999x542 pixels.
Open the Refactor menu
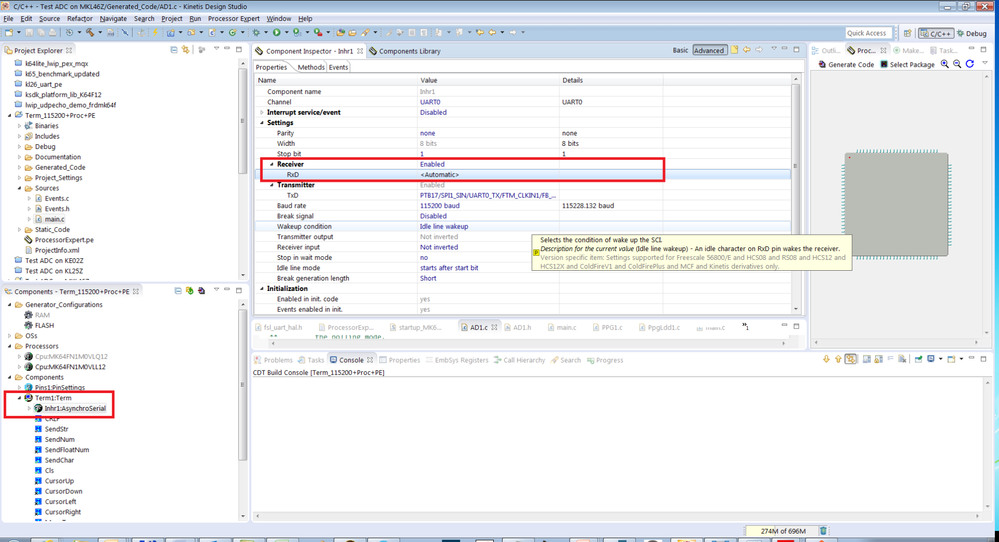[80, 18]
